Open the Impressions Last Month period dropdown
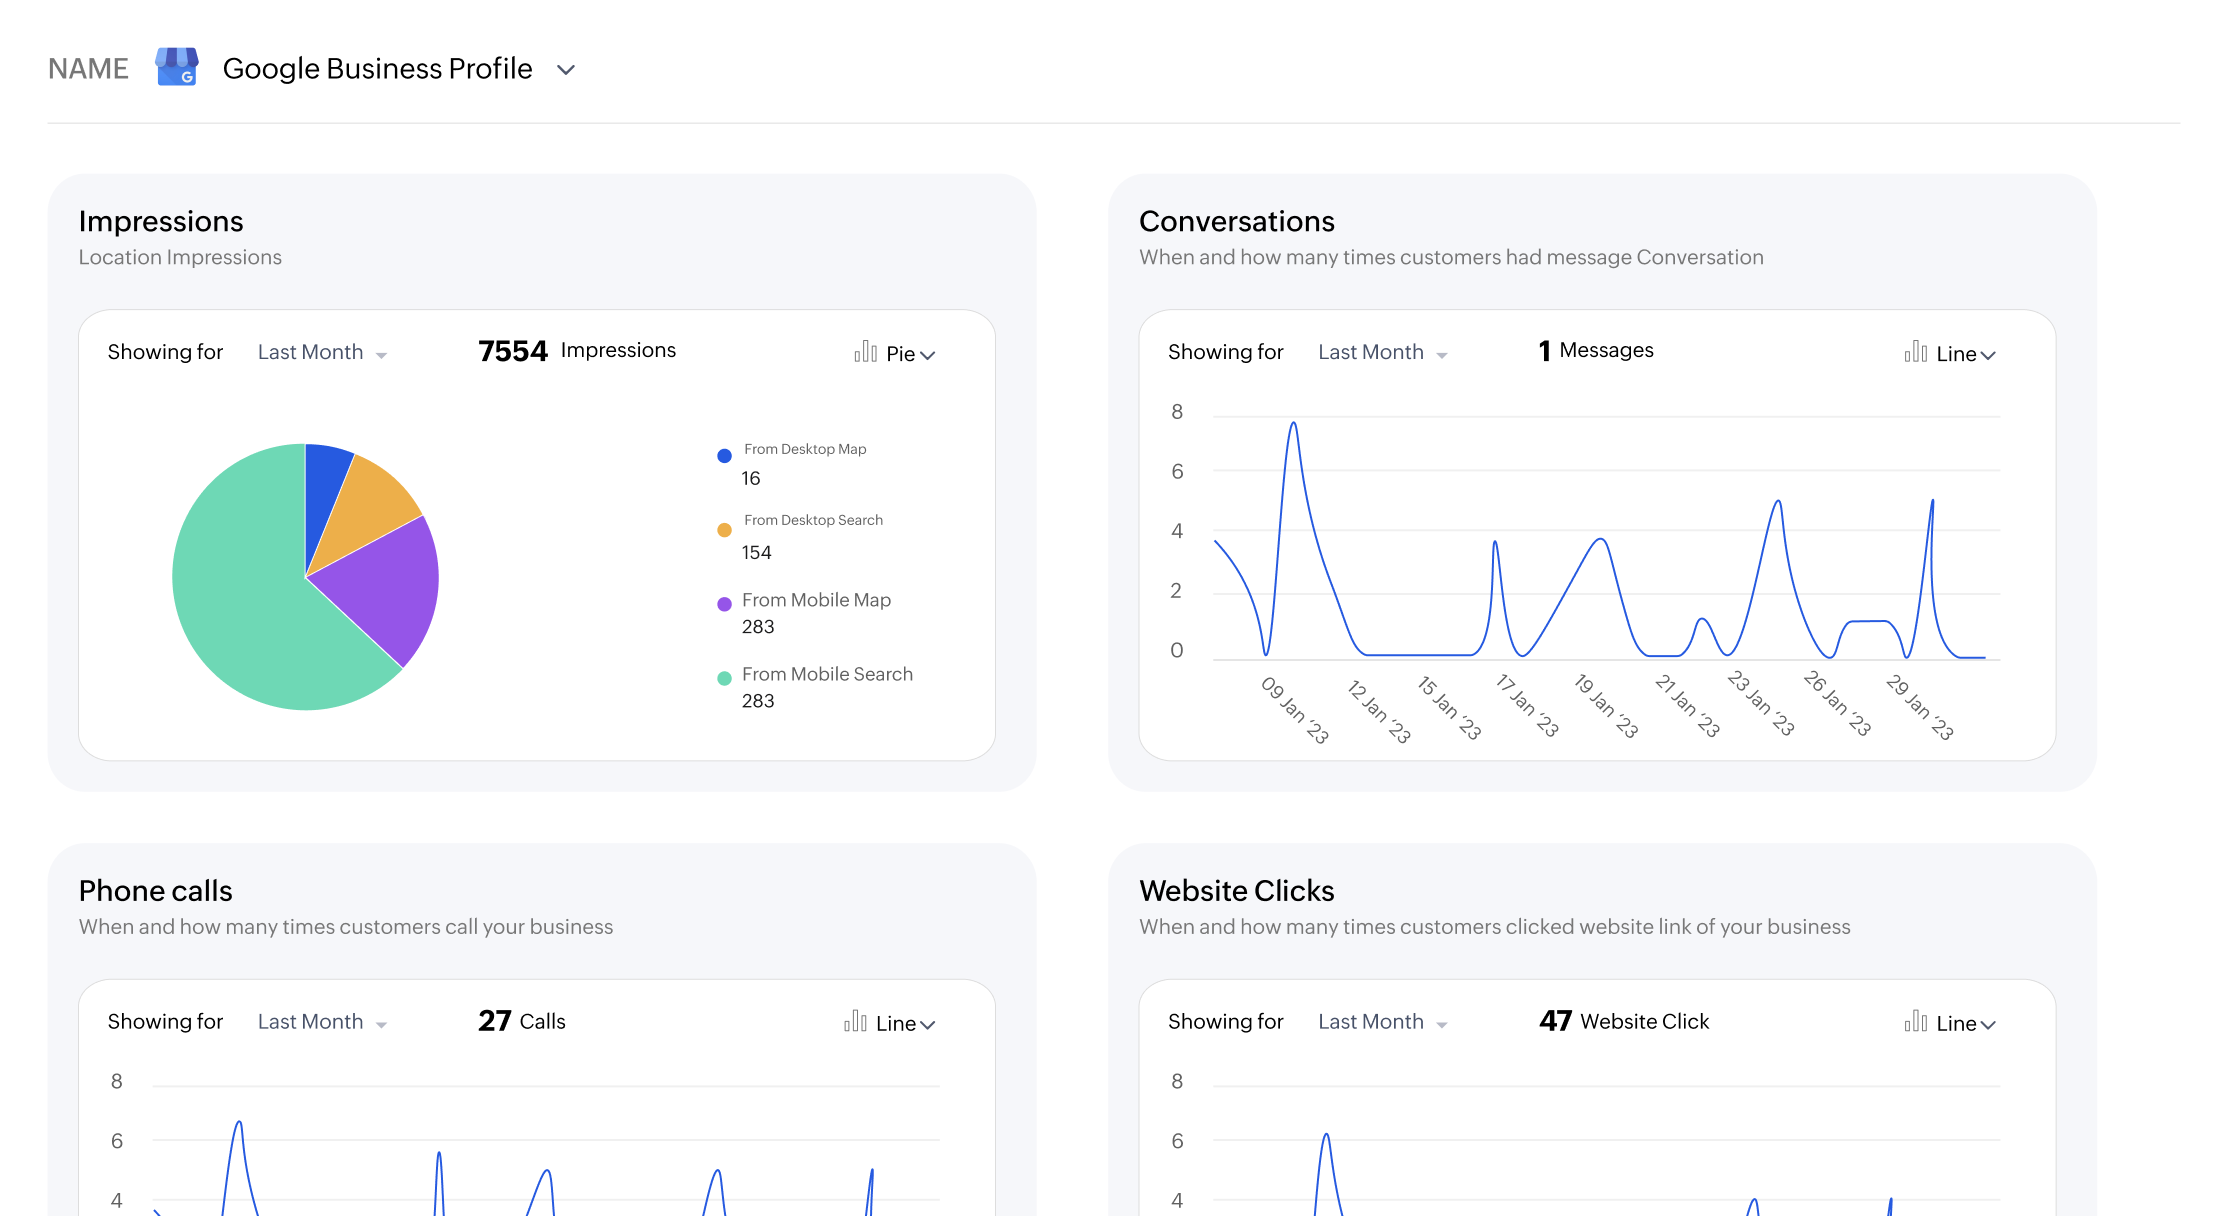 (322, 352)
